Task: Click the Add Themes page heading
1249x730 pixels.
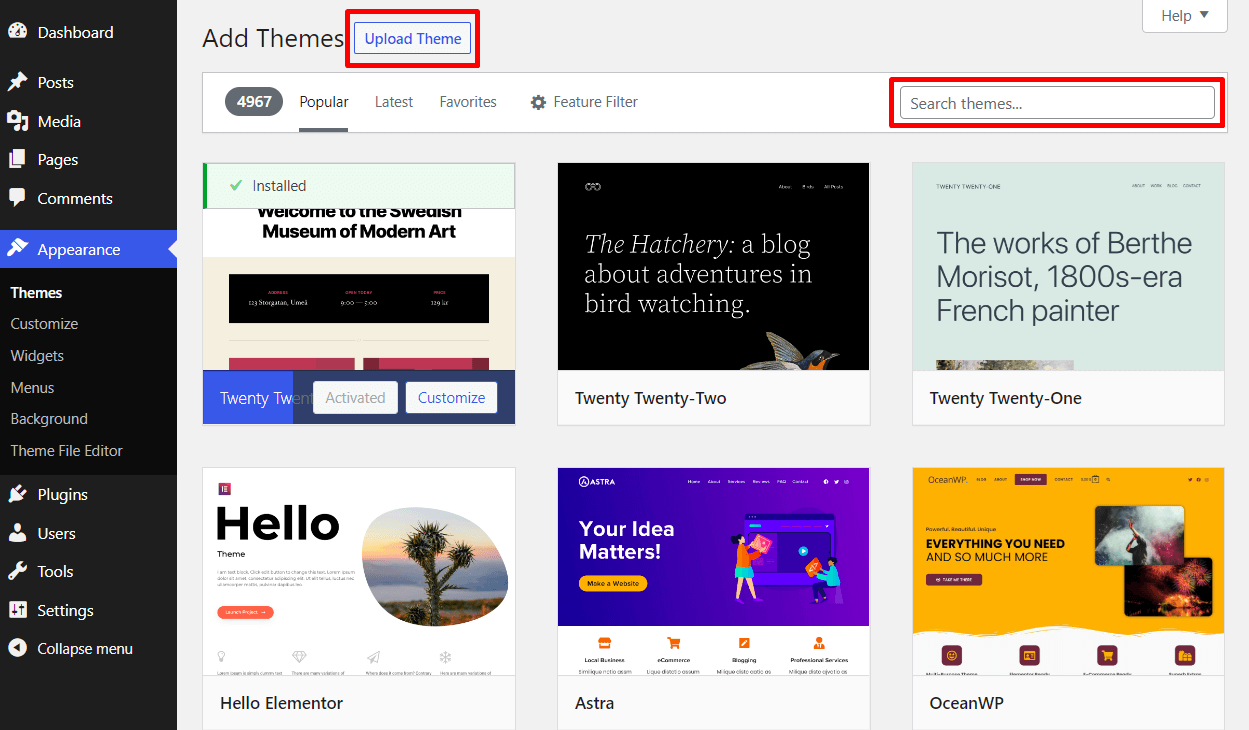Action: (x=273, y=38)
